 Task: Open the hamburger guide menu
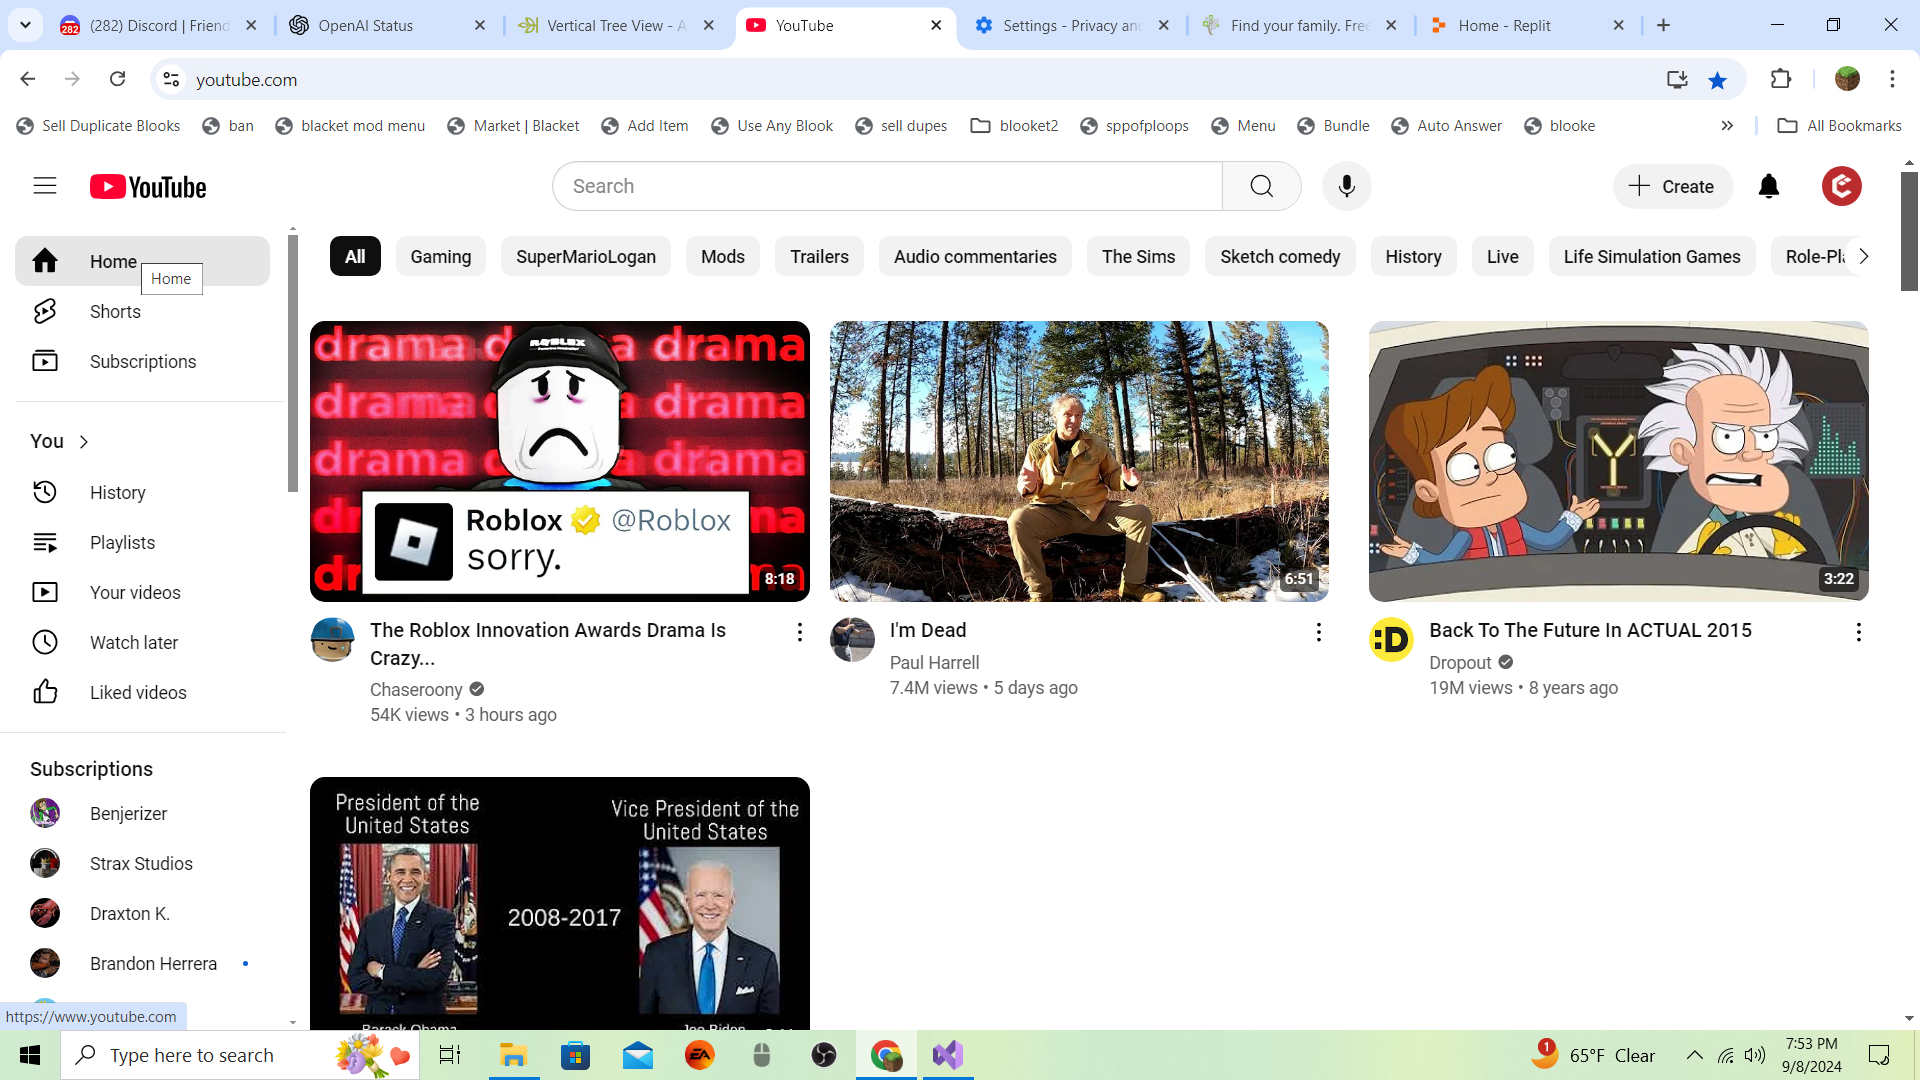click(x=45, y=186)
